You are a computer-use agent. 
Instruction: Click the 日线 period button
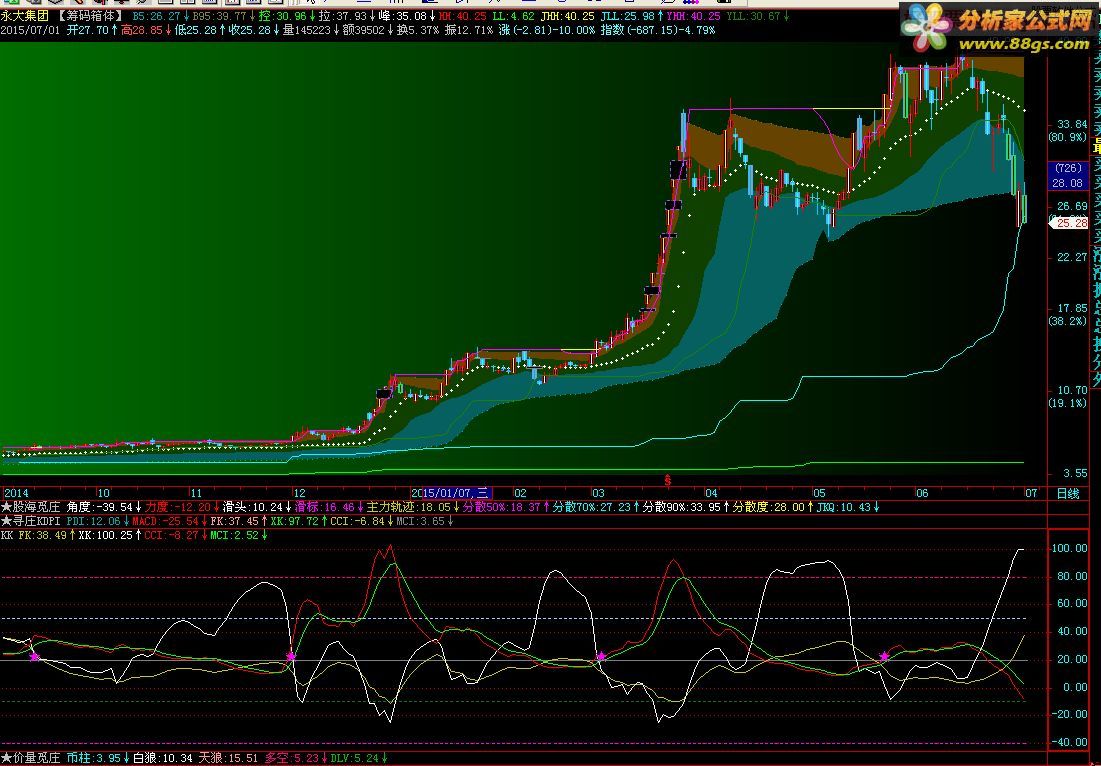(x=1067, y=493)
